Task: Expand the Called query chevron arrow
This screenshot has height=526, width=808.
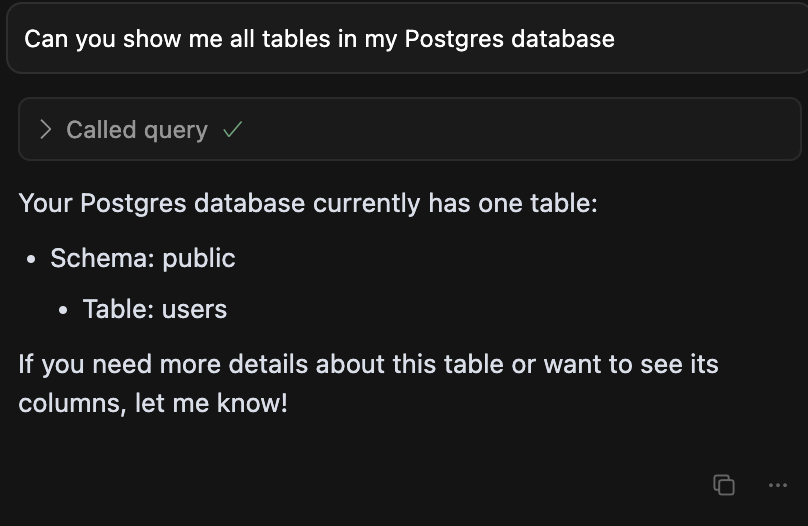Action: (45, 129)
